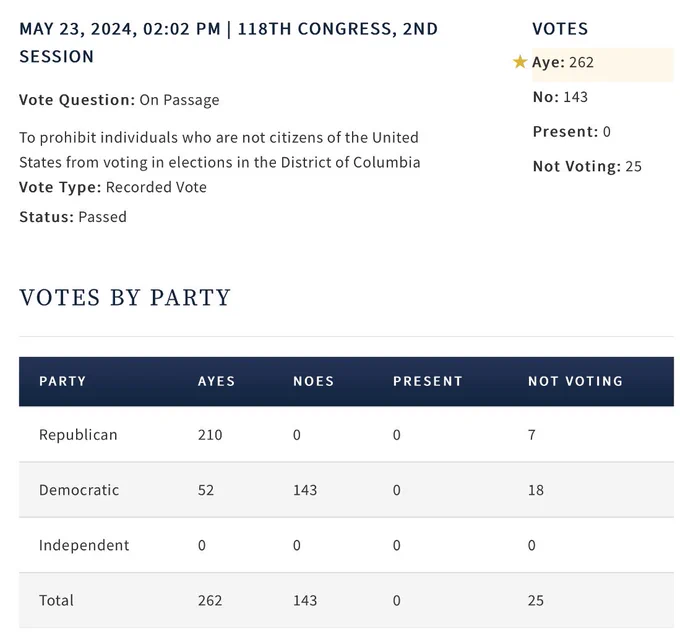Select the Republican party row label
Screen dimensions: 680x632
[78, 435]
